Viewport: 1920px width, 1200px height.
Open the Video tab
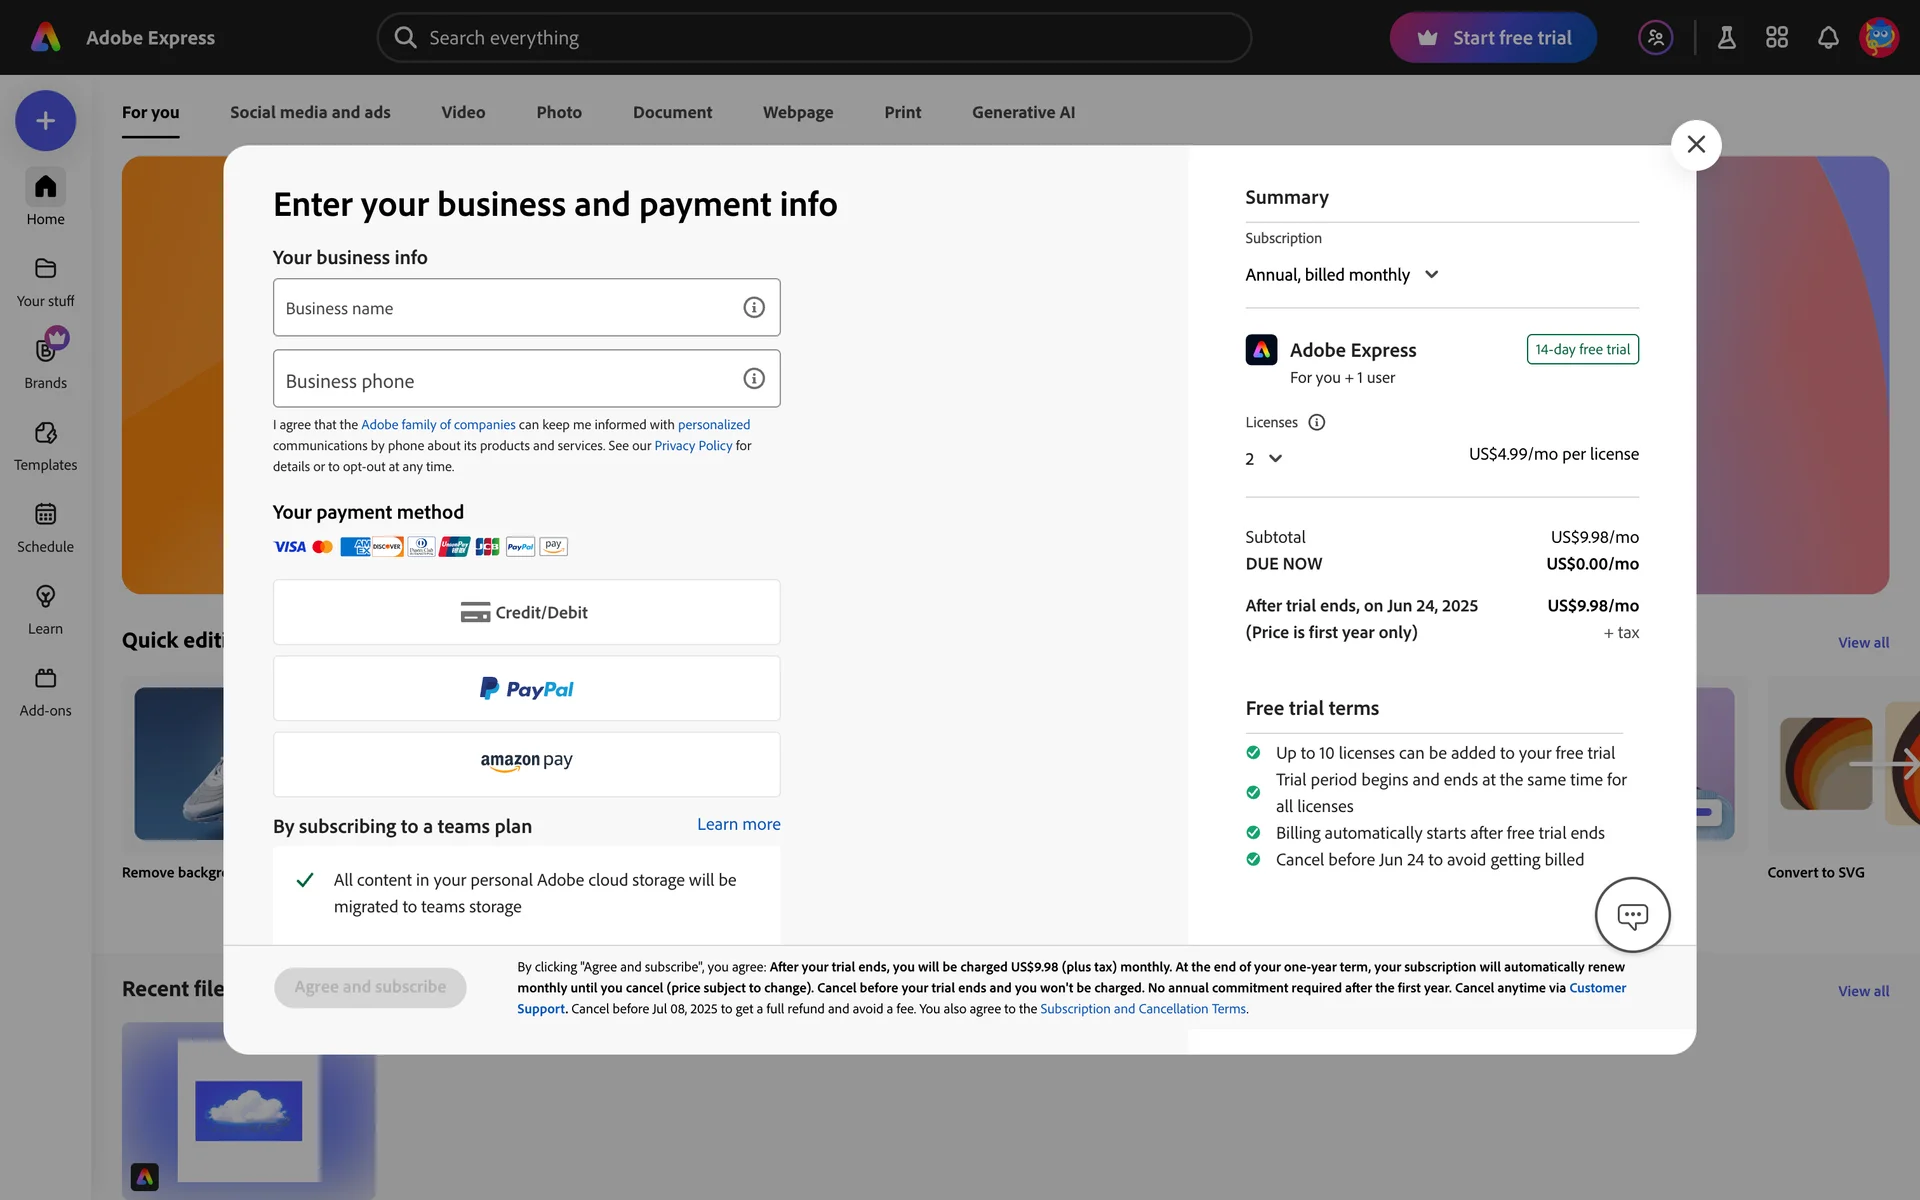(x=463, y=113)
